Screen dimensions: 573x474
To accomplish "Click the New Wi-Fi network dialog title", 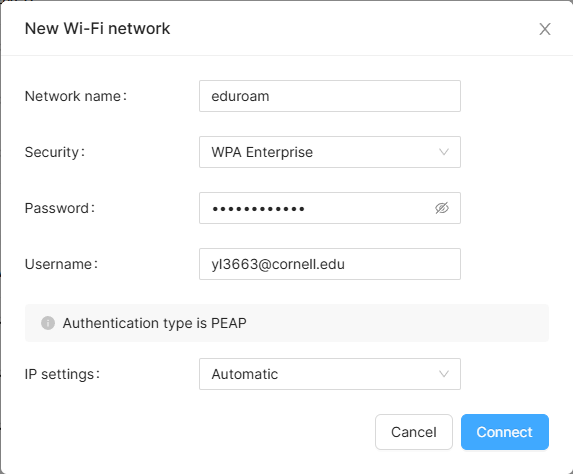I will 97,29.
